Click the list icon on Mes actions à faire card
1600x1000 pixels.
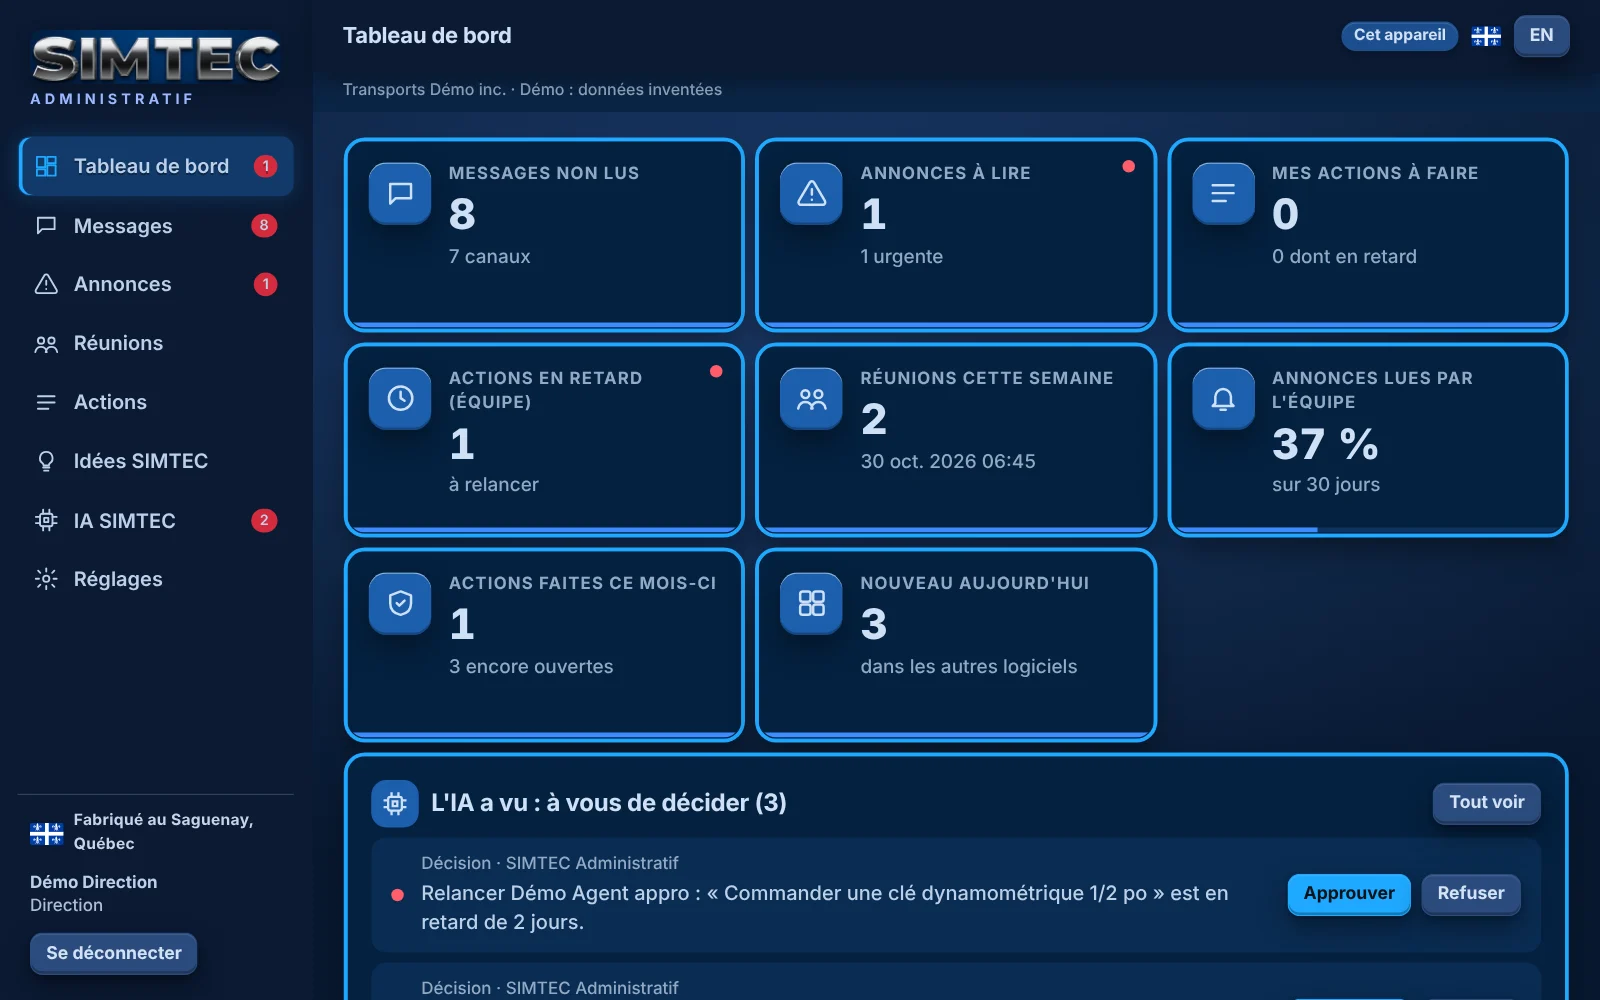(1223, 193)
